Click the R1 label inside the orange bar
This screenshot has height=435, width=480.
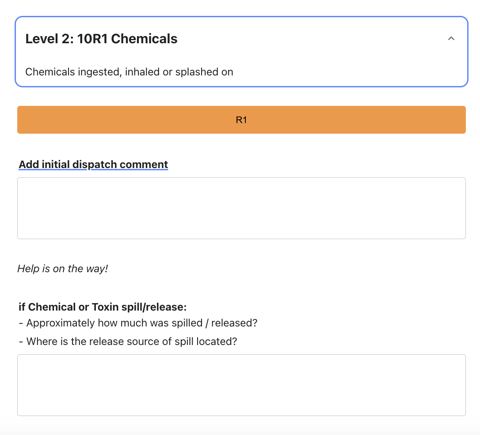pos(241,120)
